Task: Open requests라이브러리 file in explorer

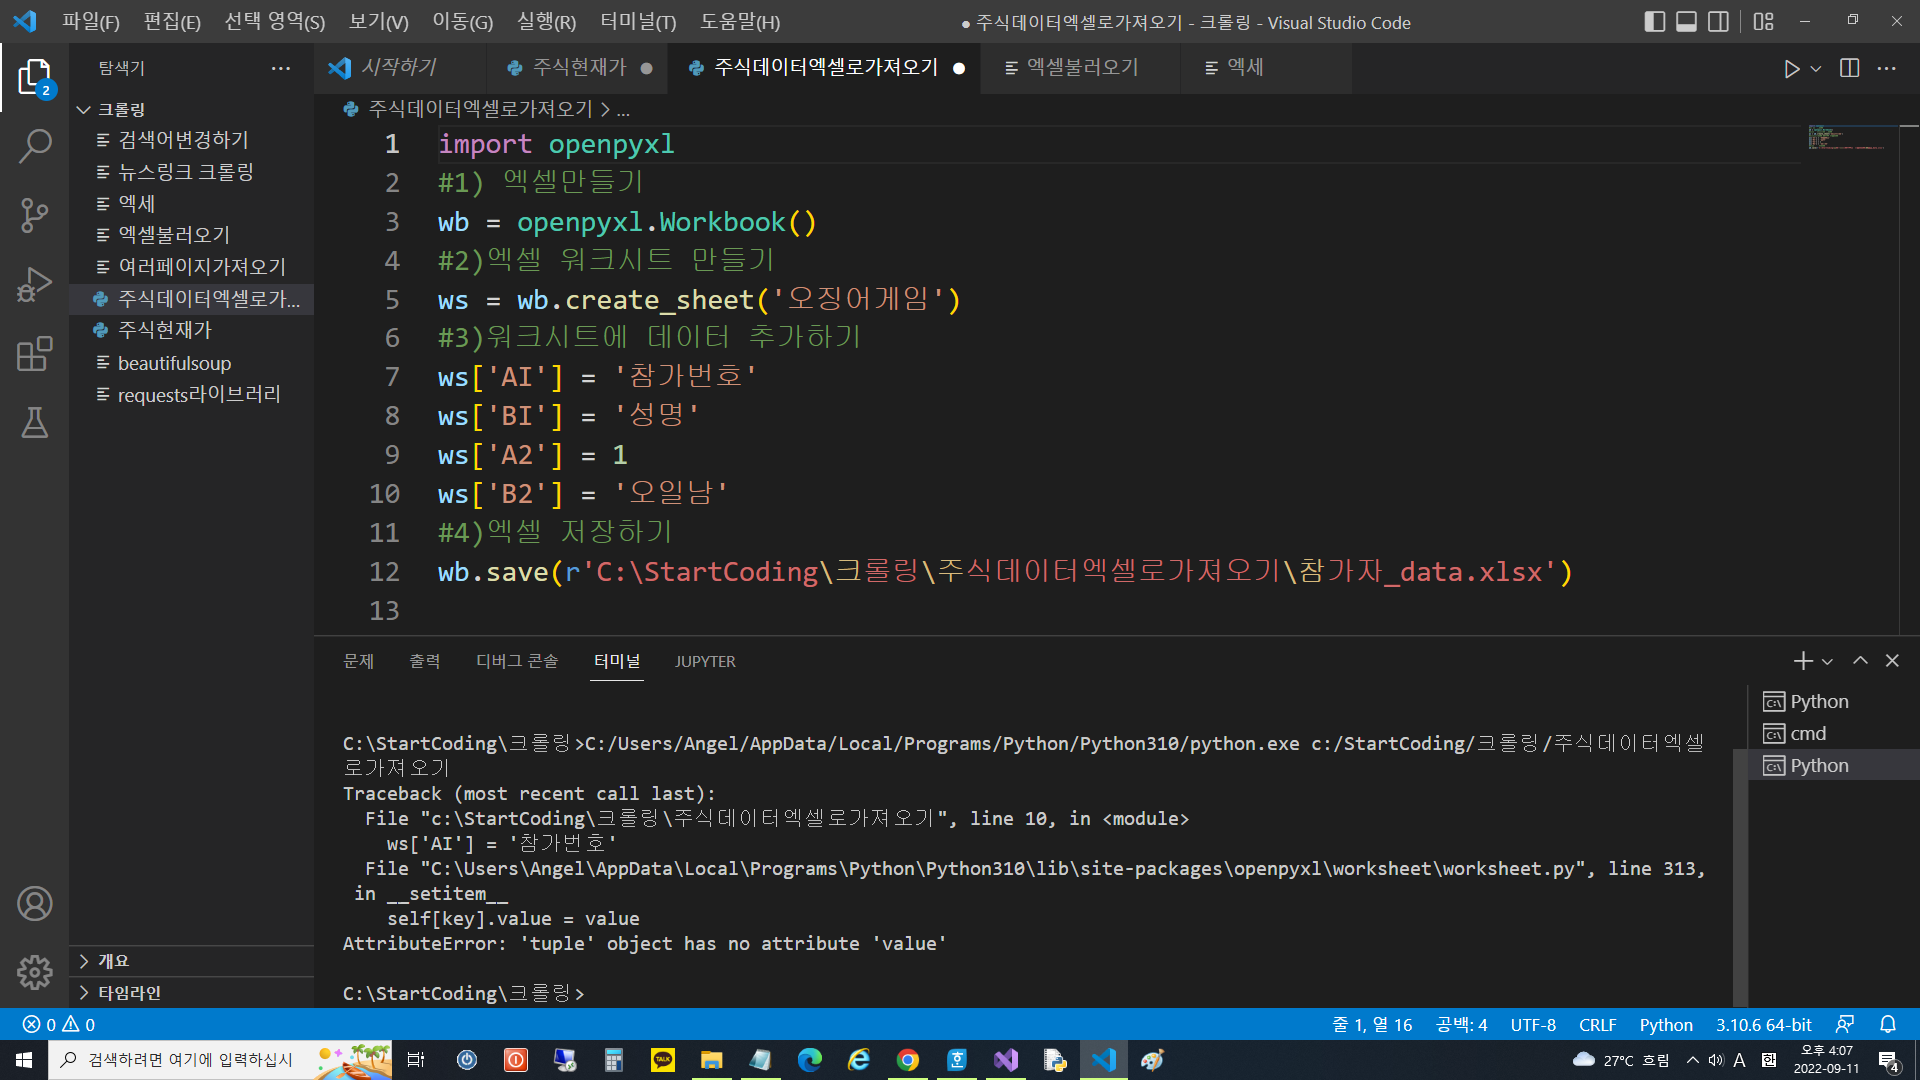Action: [x=191, y=395]
